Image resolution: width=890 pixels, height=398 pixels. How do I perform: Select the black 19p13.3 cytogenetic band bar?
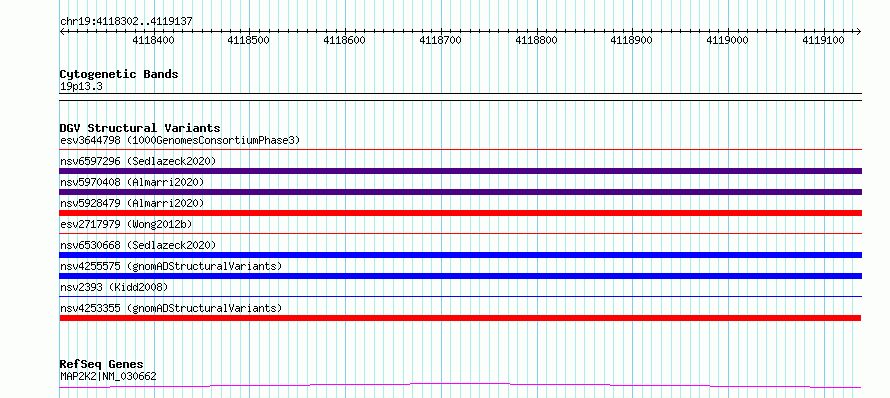click(x=460, y=97)
